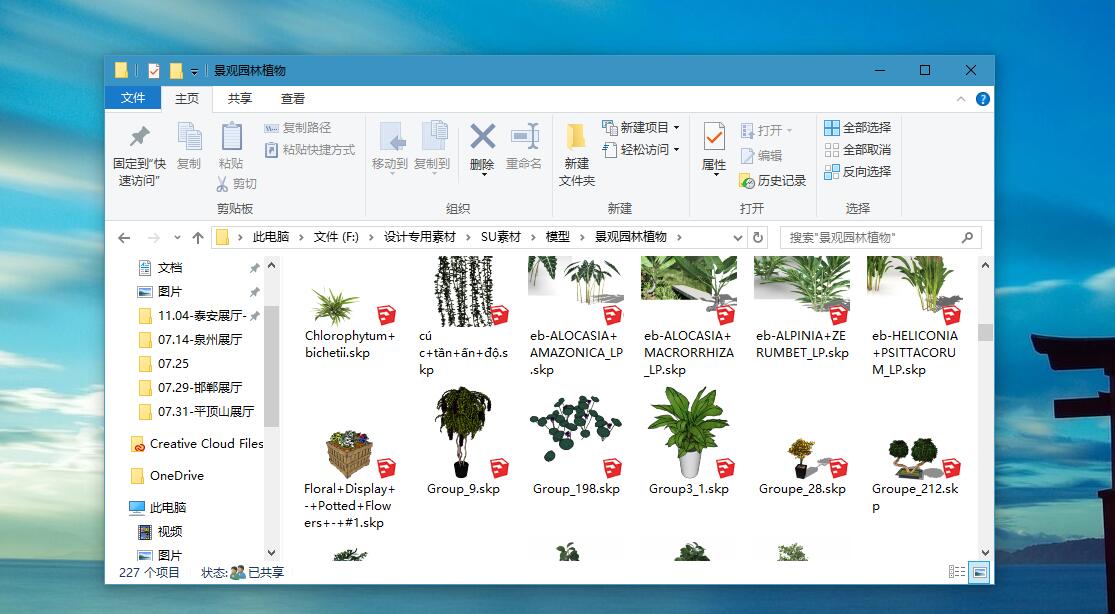Screen dimensions: 1115x614
Task: Navigate to 文件 (F:) in the address bar
Action: [x=336, y=238]
